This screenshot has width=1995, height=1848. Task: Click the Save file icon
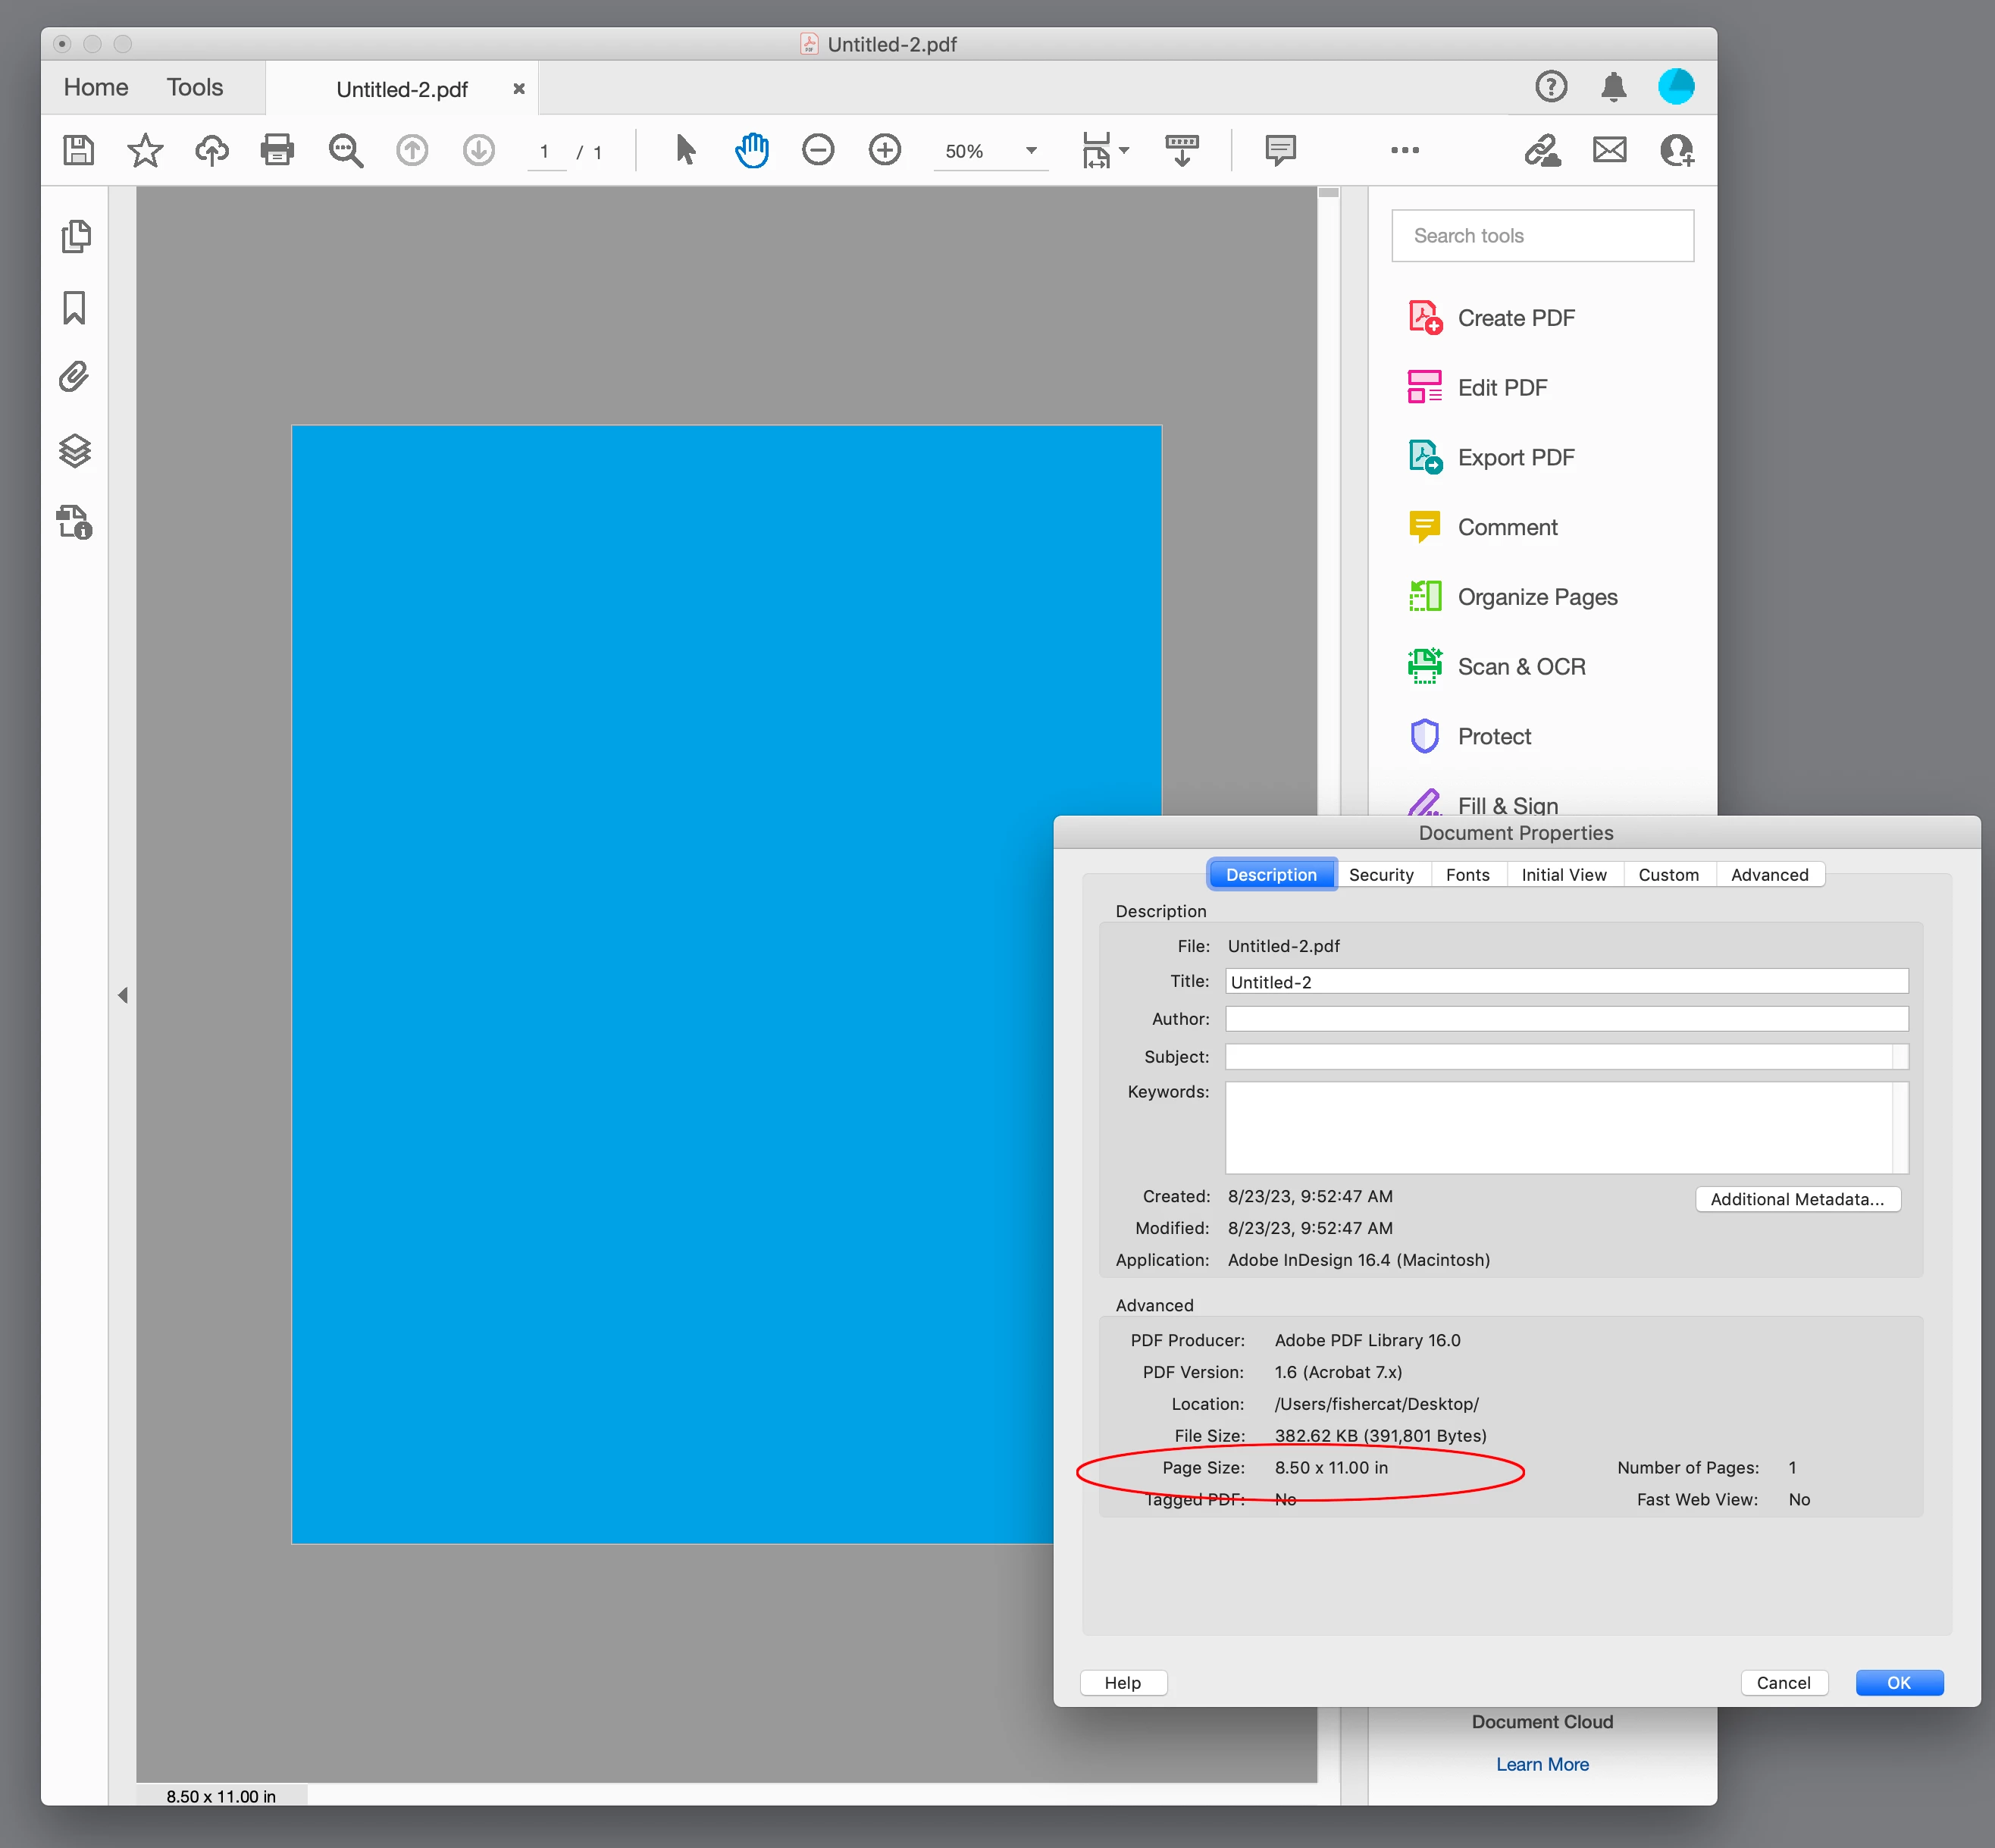click(x=78, y=150)
